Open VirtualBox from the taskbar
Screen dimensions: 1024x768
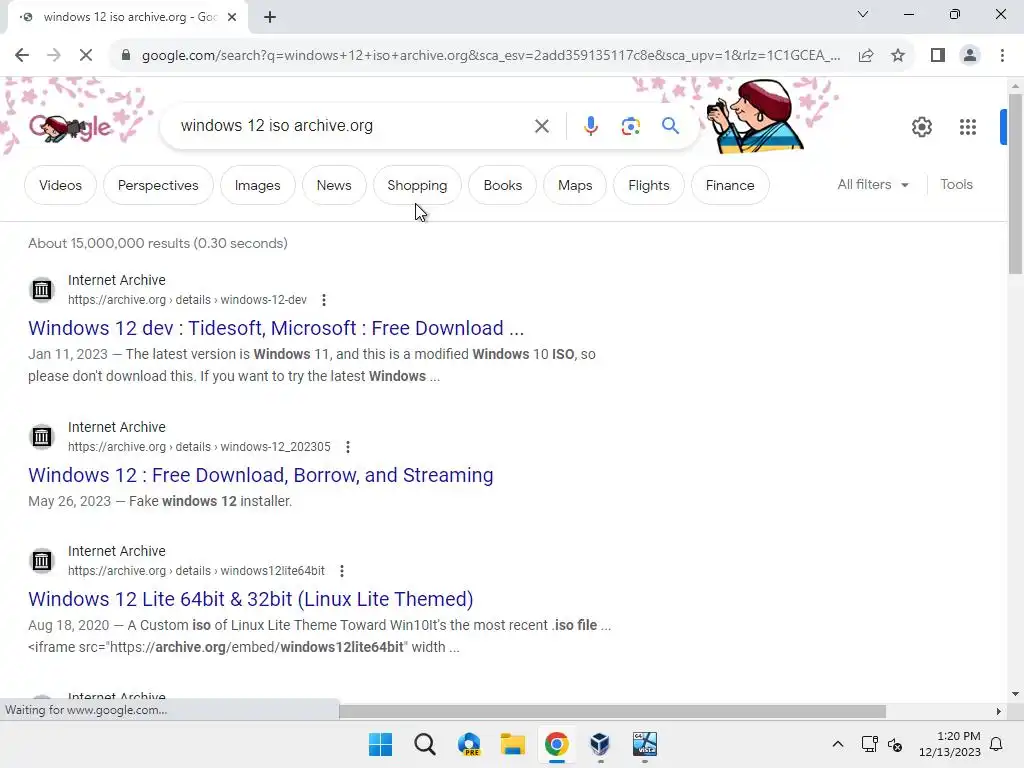(x=600, y=744)
